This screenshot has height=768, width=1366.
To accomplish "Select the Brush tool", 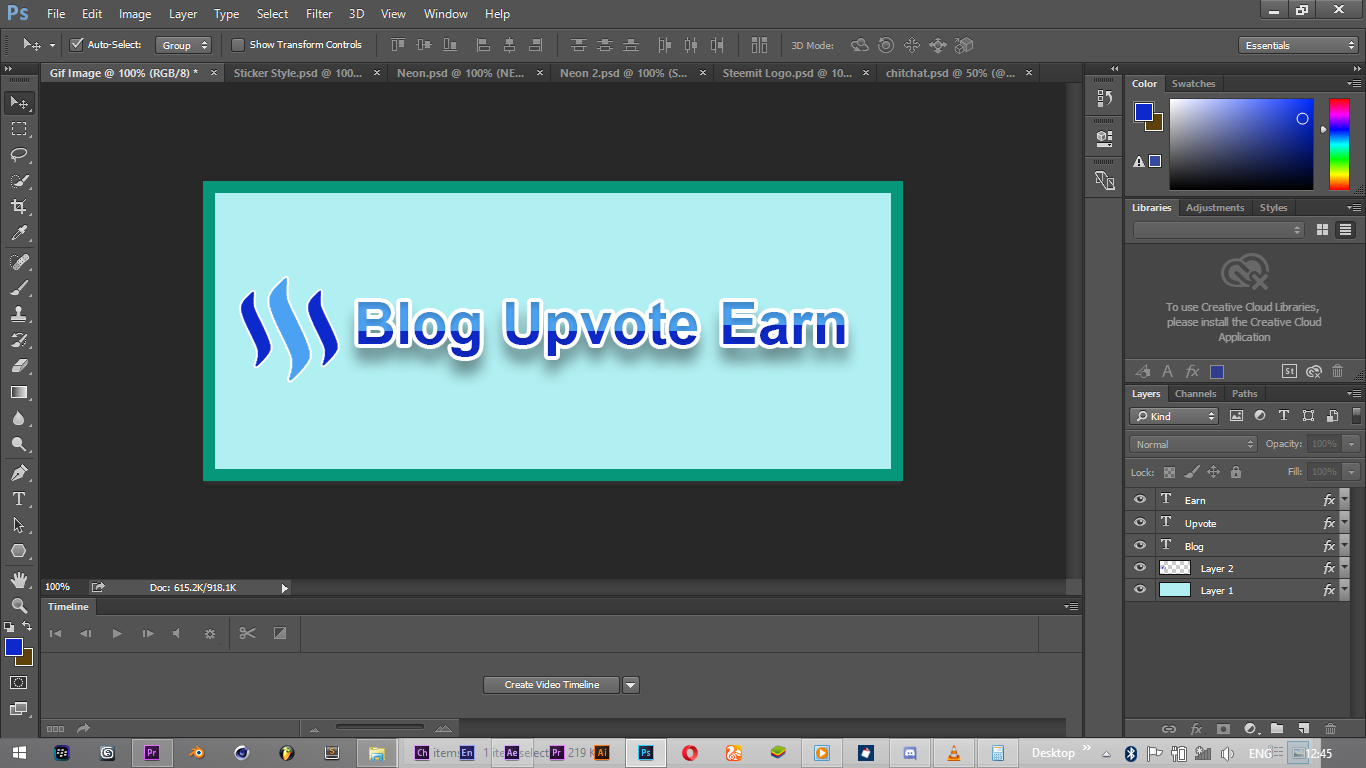I will click(x=19, y=288).
